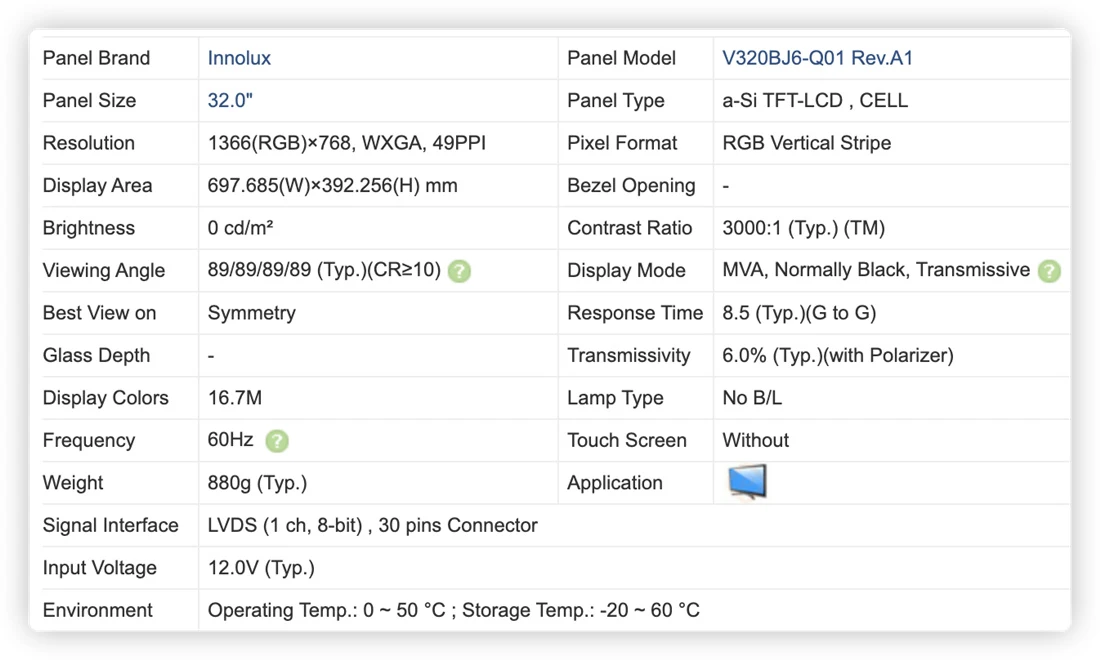
Task: Click the monitor application icon
Action: point(747,482)
